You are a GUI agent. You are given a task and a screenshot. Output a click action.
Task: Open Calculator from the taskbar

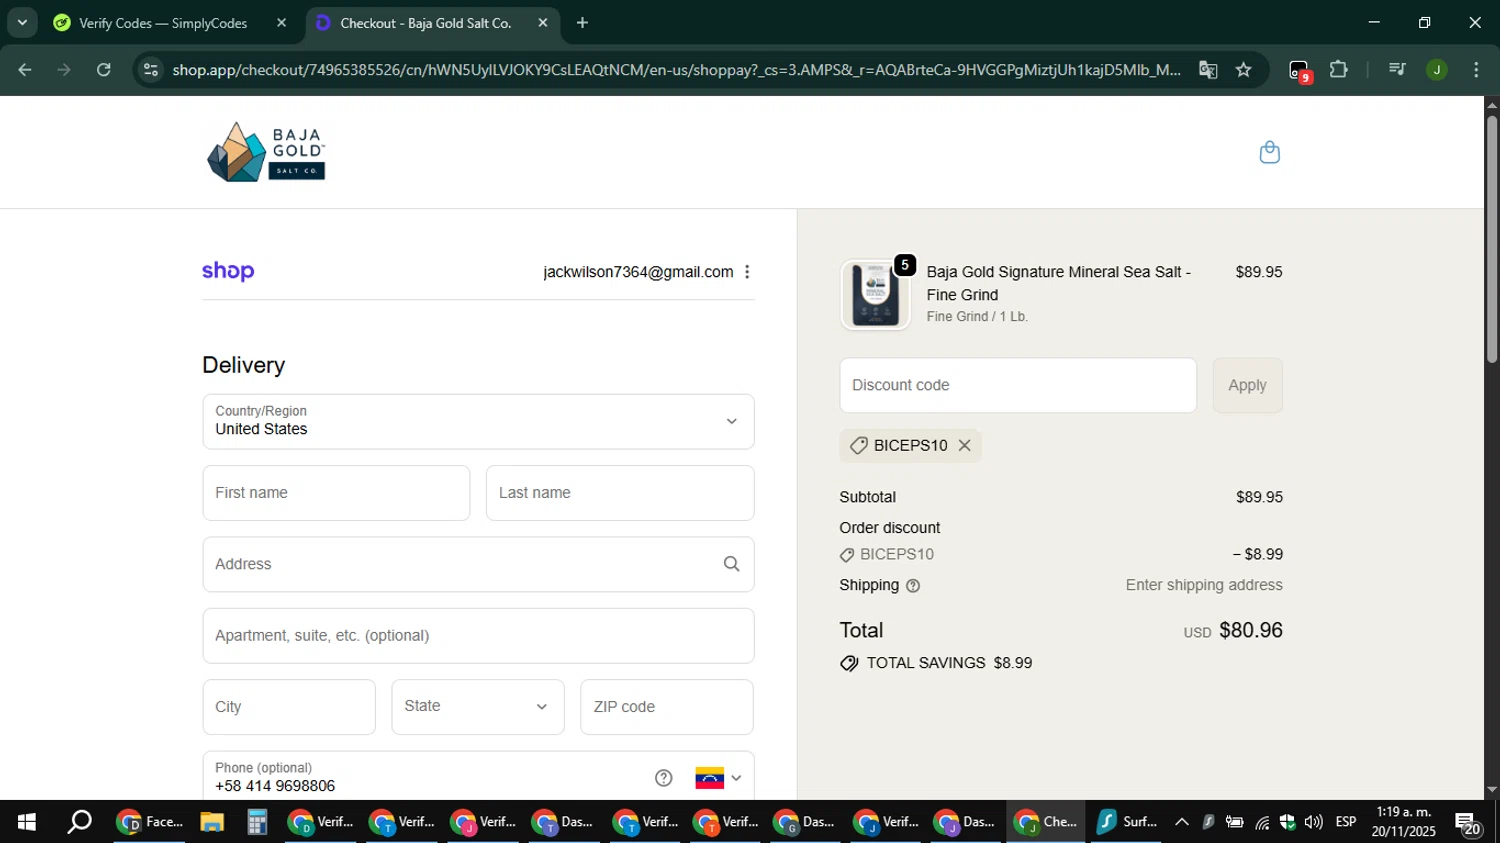coord(257,822)
